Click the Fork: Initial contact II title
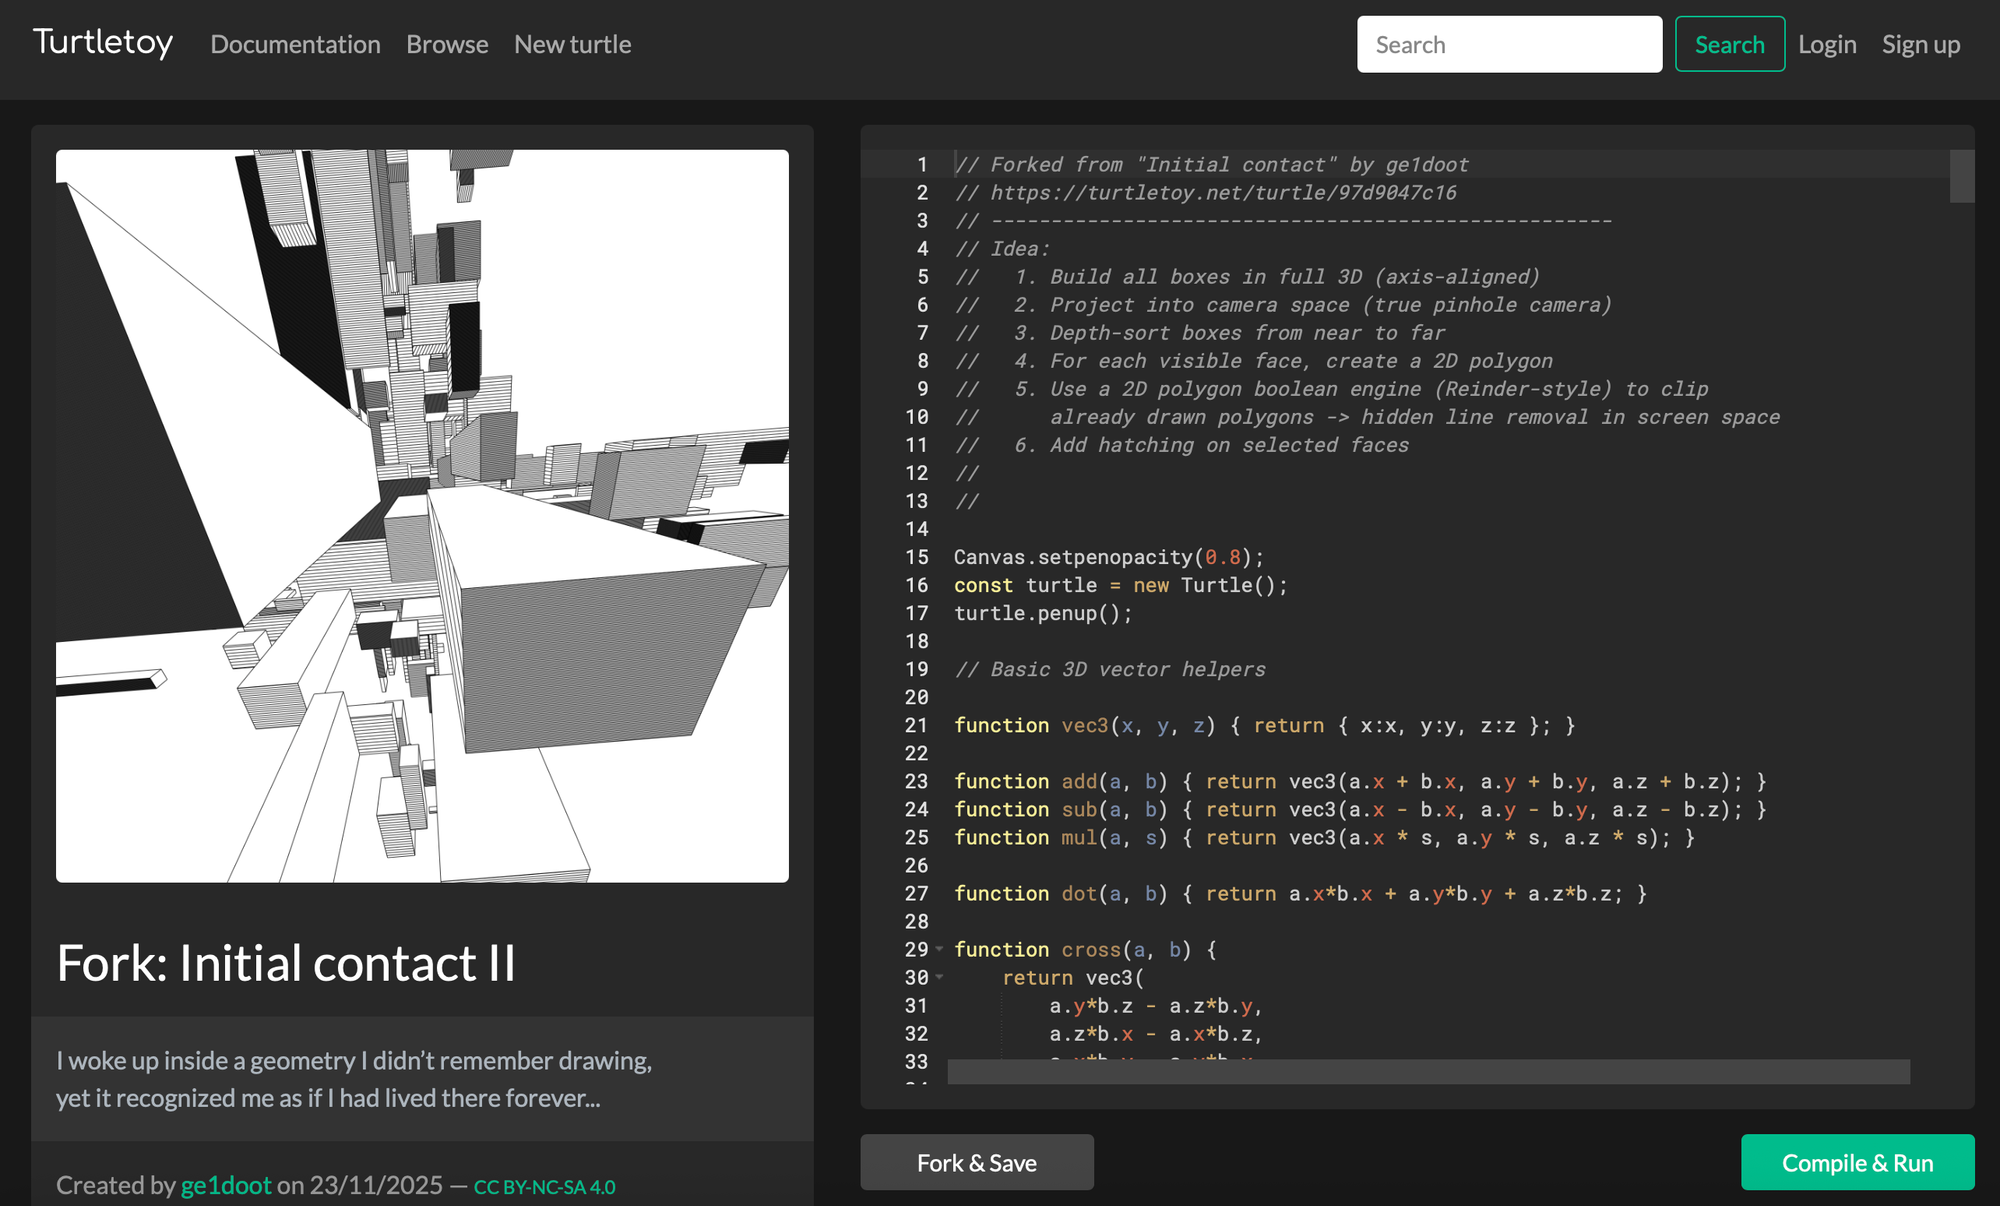 286,963
